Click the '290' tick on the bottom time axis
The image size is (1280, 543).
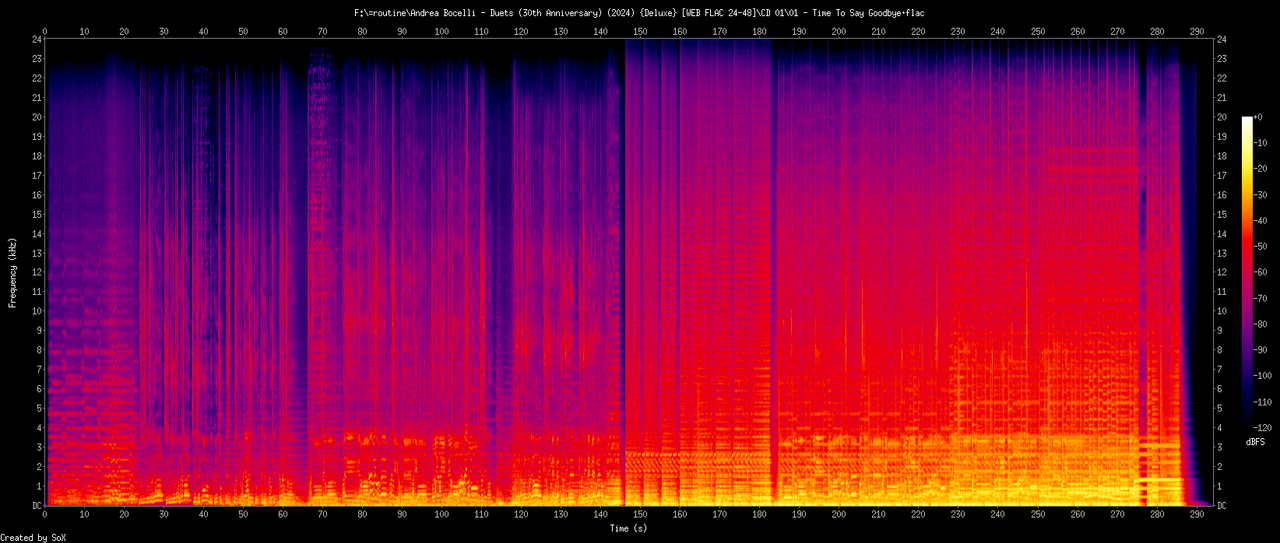pos(1196,514)
